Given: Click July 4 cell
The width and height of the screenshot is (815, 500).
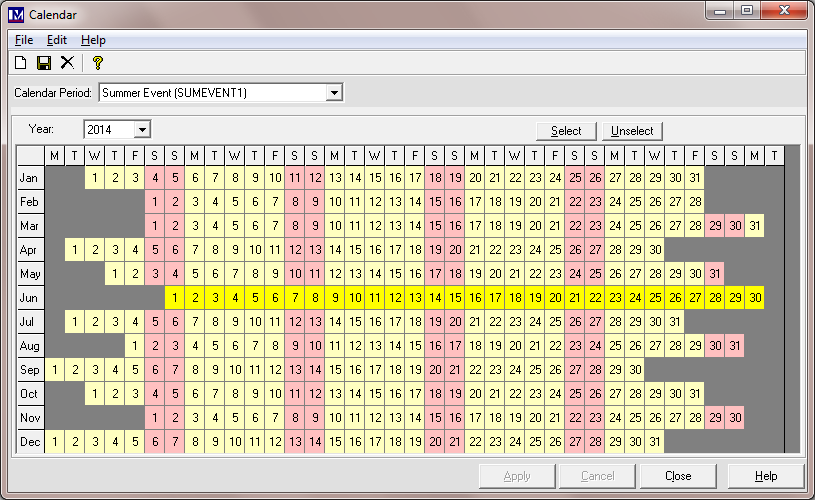Looking at the screenshot, I should tap(135, 322).
